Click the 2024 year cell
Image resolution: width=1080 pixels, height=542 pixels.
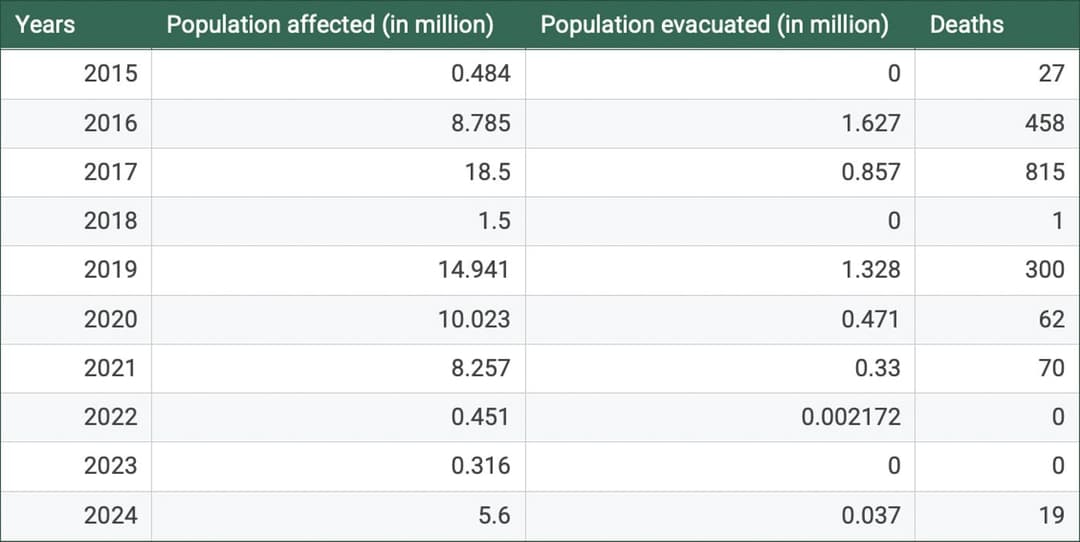click(111, 516)
